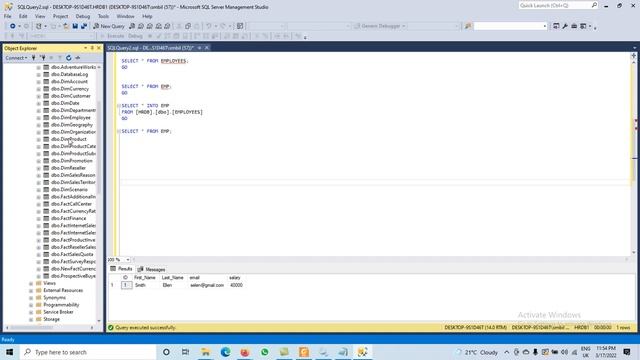Open the Window menu

[x=125, y=16]
